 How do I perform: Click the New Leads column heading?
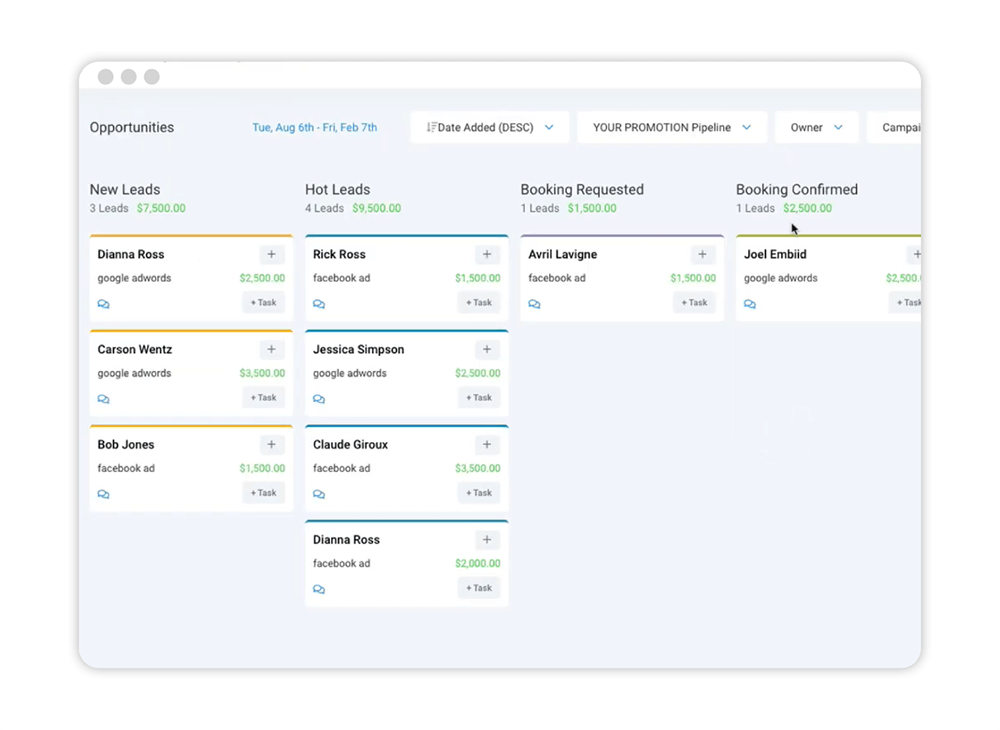(125, 189)
